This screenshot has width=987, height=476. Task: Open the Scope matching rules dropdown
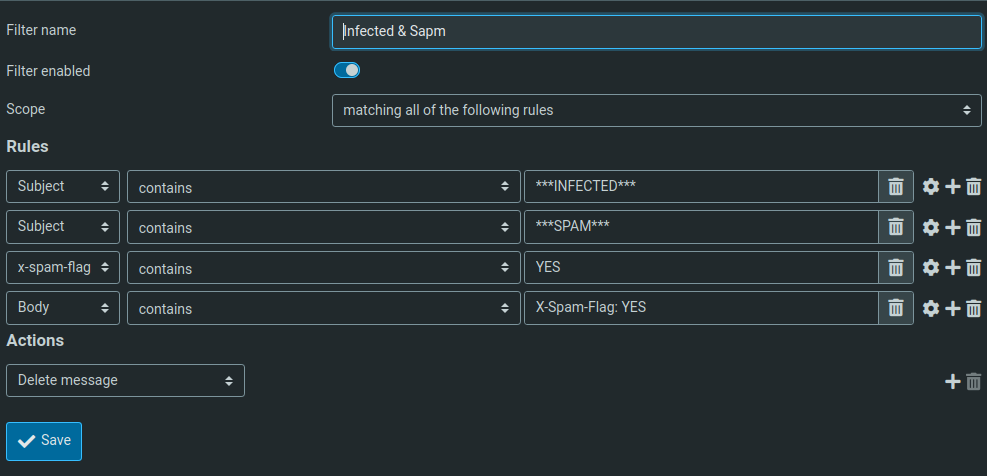click(x=656, y=110)
